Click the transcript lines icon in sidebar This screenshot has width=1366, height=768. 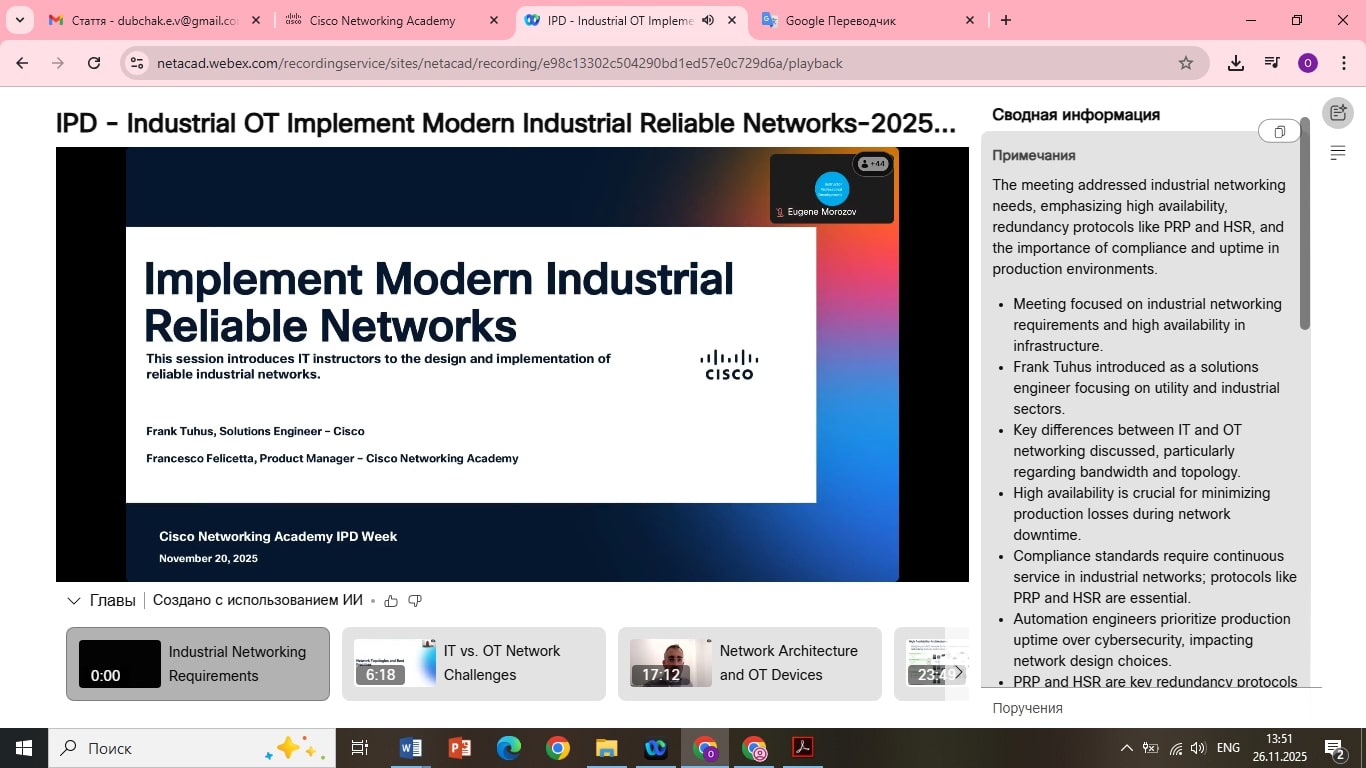1337,153
